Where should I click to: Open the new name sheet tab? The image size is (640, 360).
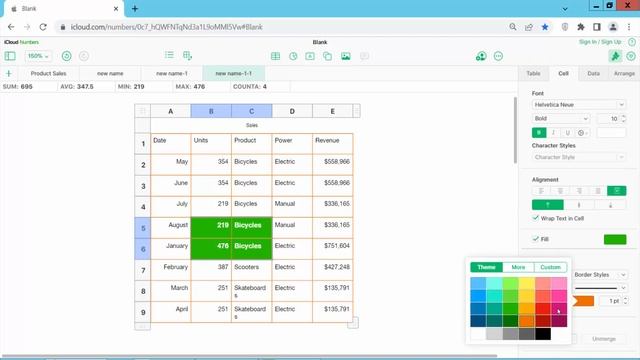coord(110,73)
